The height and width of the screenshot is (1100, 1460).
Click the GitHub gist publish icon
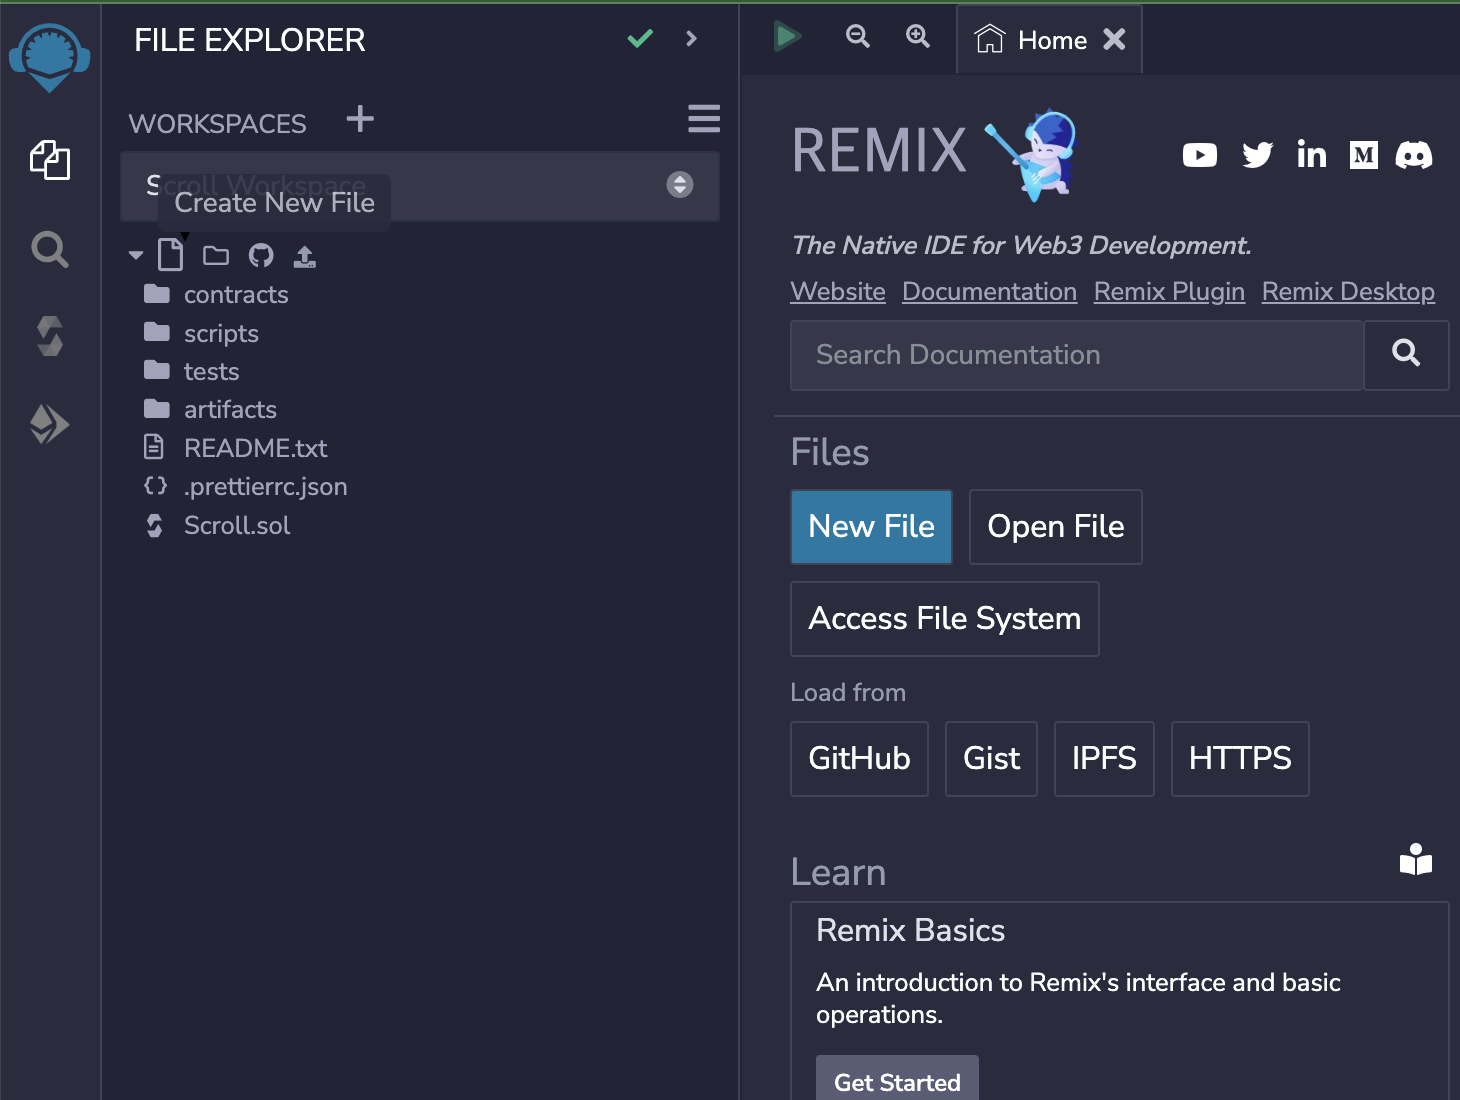(x=261, y=256)
